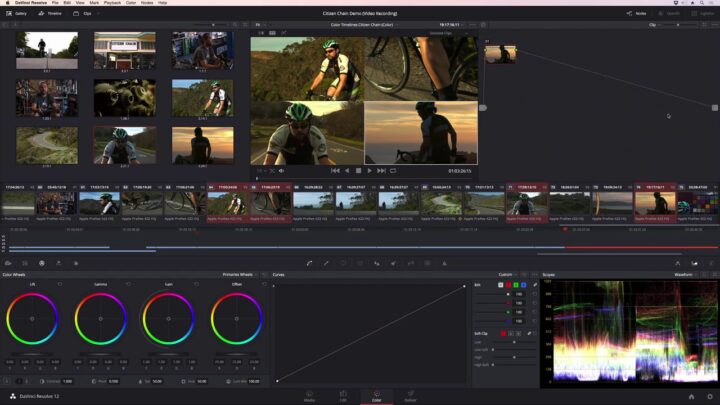Toggle the Gallery panel
This screenshot has width=720, height=405.
(17, 14)
